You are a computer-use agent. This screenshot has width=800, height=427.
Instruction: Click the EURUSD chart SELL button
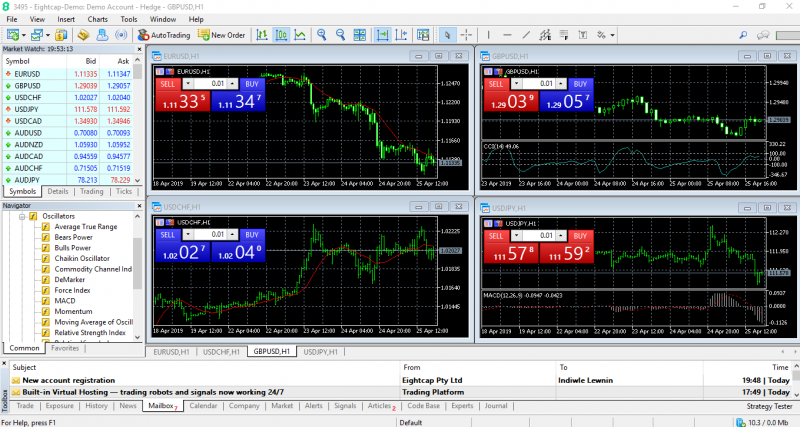[167, 84]
